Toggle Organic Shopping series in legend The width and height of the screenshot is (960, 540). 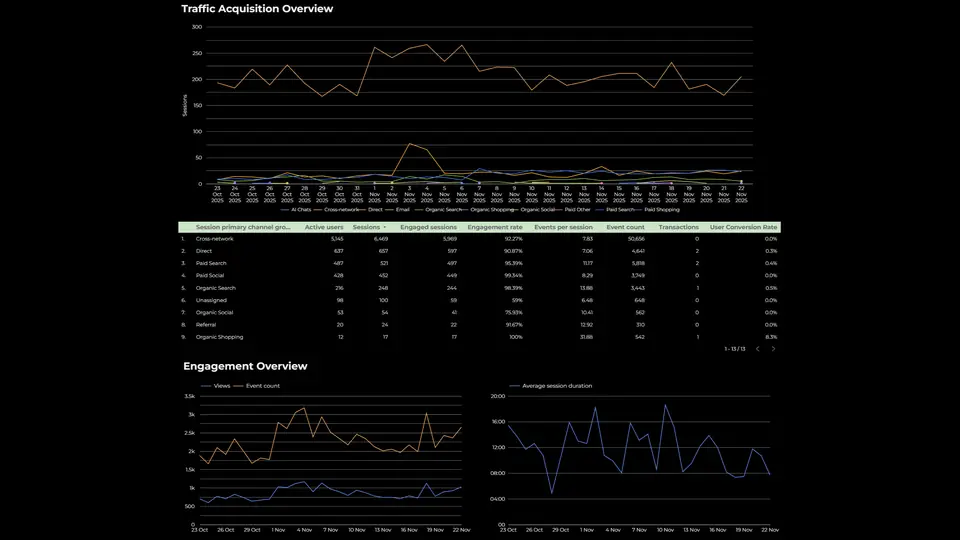[x=487, y=209]
